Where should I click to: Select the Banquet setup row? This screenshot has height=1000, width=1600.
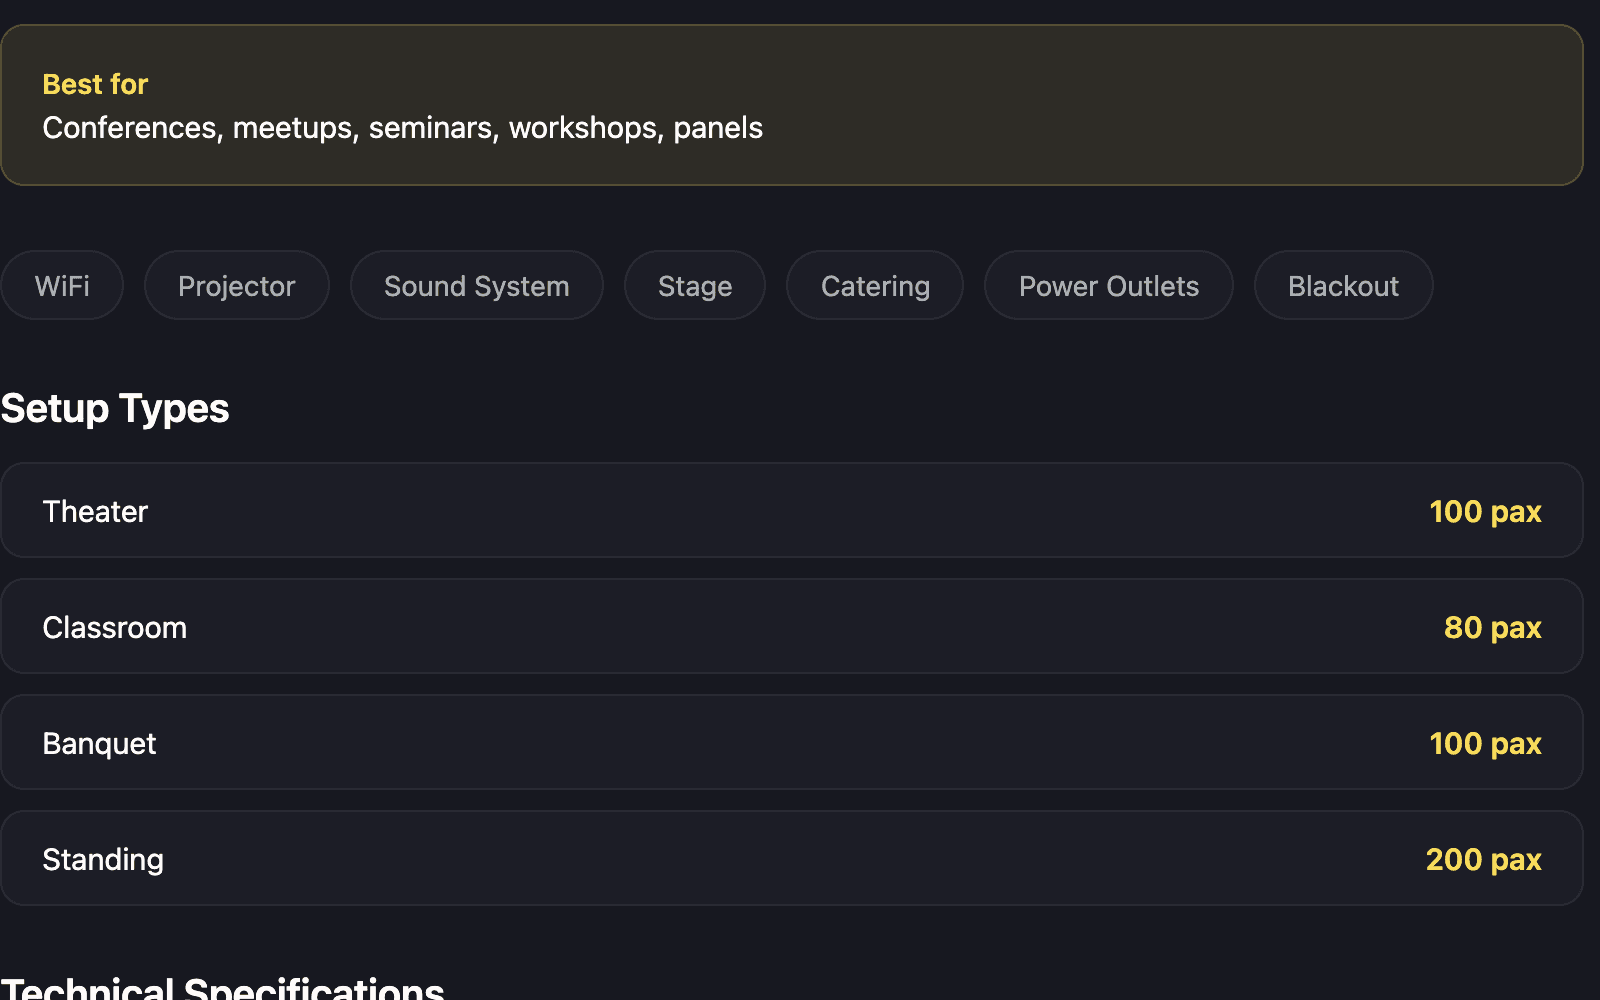coord(792,742)
